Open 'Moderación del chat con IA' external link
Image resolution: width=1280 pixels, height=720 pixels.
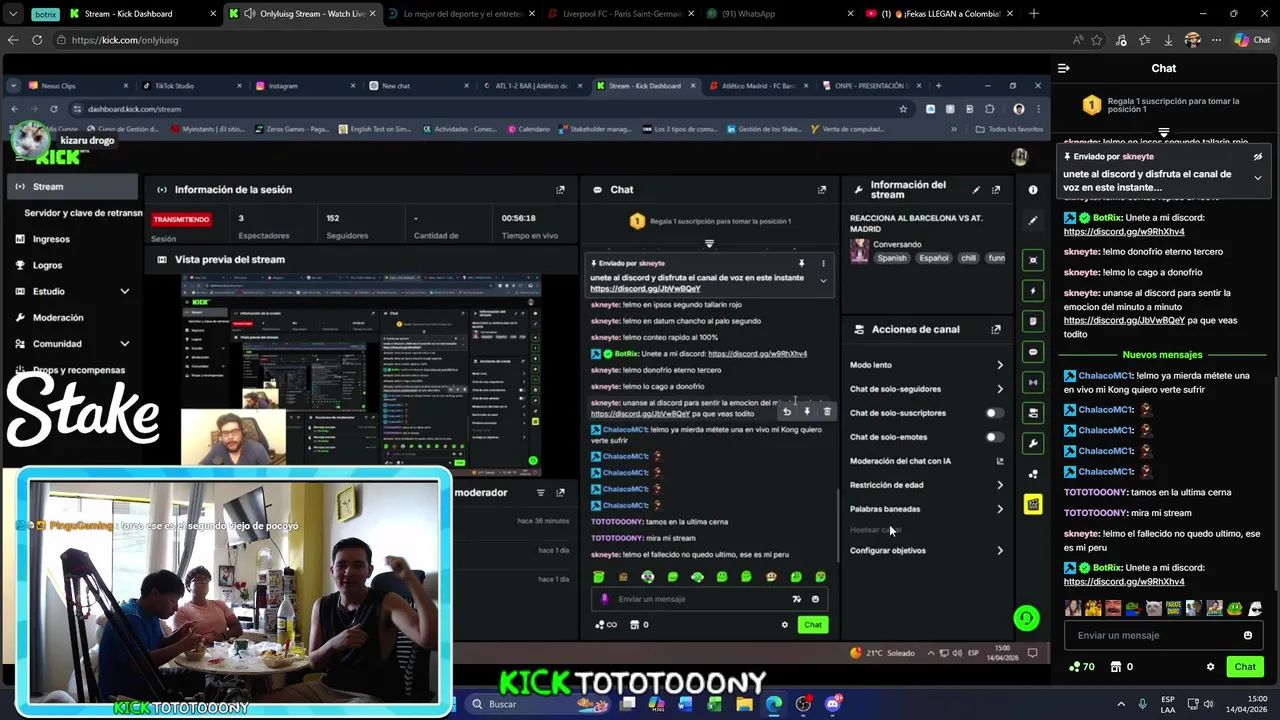tap(999, 461)
